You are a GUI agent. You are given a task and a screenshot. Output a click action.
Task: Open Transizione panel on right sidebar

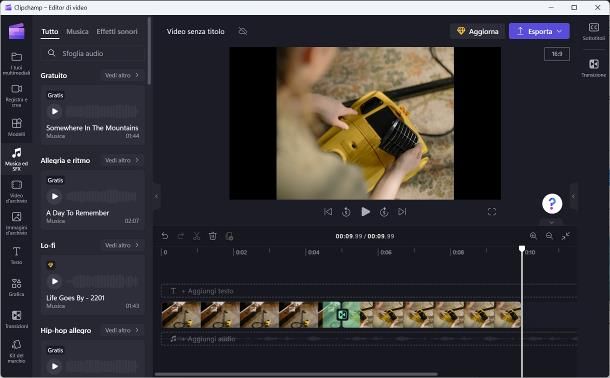594,68
